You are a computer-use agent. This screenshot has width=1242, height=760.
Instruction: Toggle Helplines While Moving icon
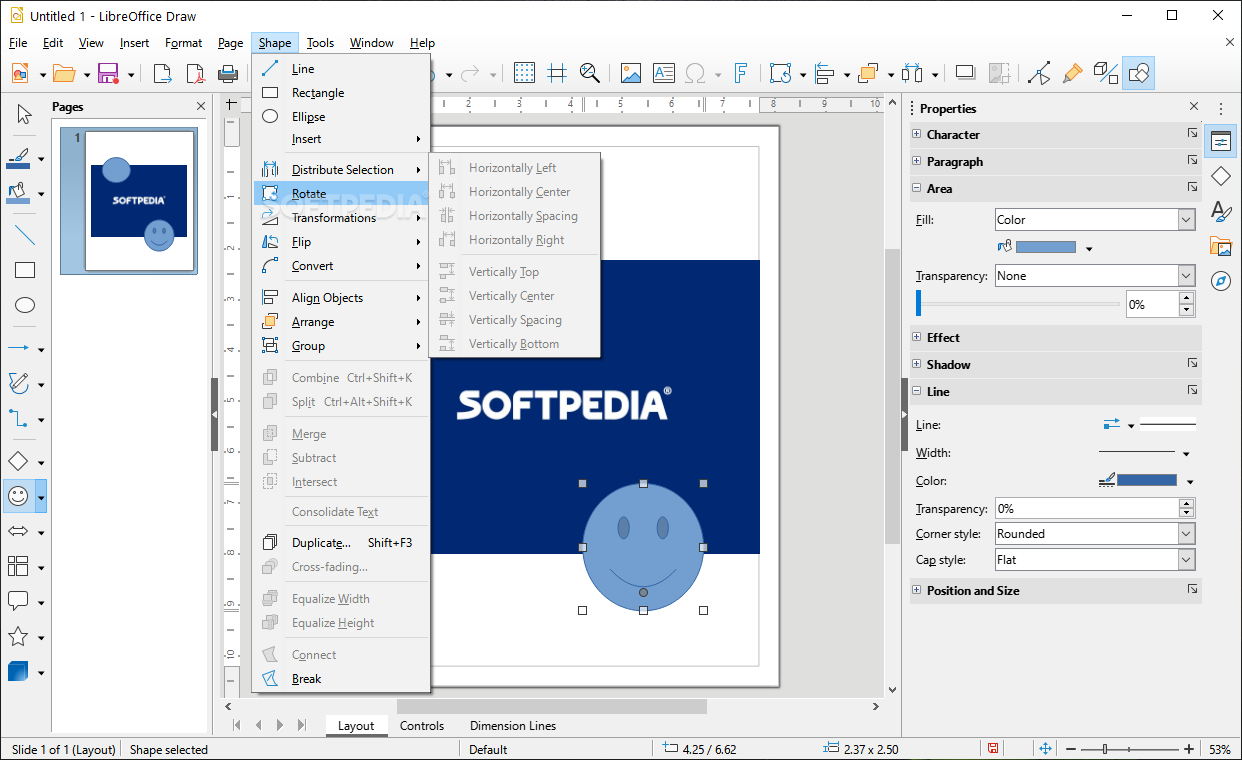click(x=557, y=73)
